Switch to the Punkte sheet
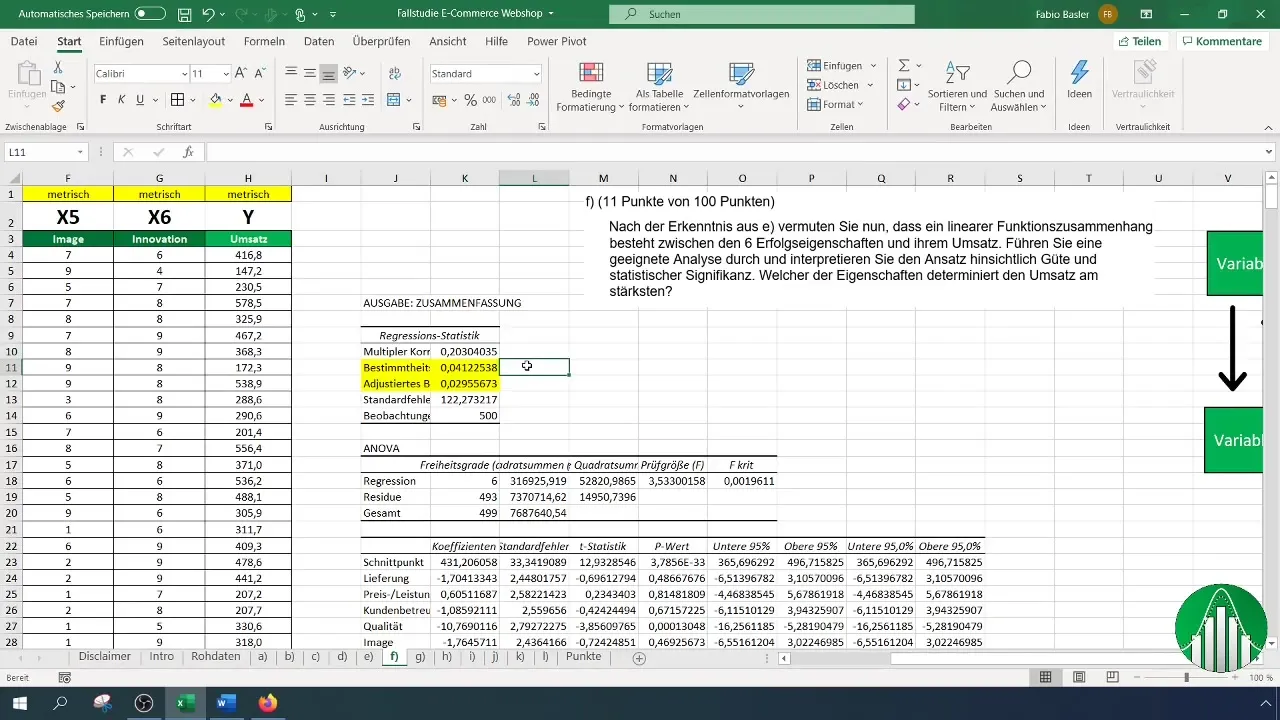Viewport: 1280px width, 720px height. coord(584,657)
